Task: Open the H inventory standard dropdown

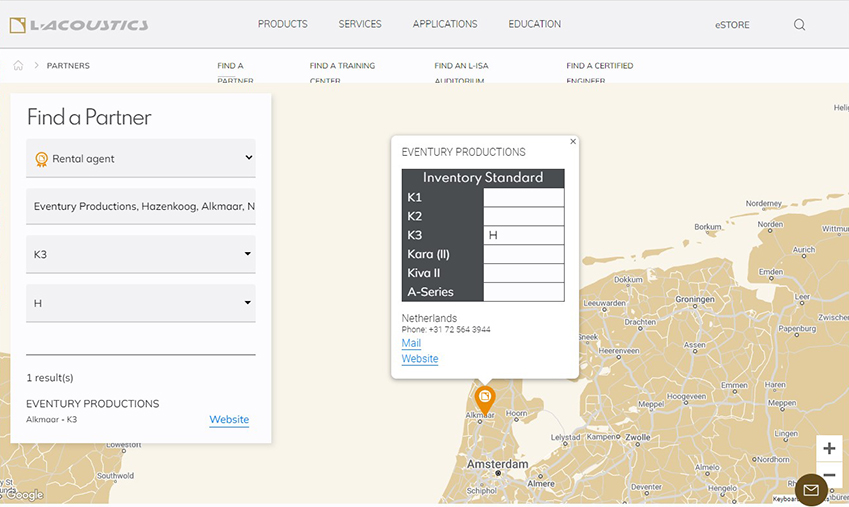Action: click(x=141, y=303)
